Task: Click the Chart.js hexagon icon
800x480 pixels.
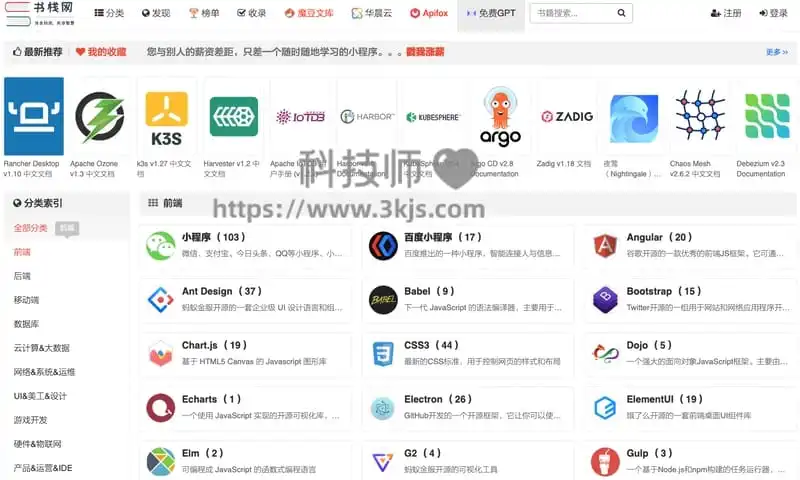Action: 161,353
